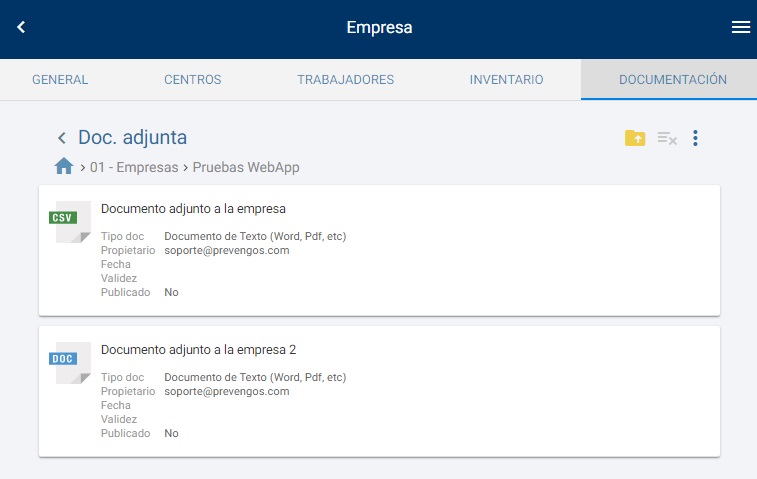Select the Inventario tab
Image resolution: width=757 pixels, height=479 pixels.
tap(506, 80)
